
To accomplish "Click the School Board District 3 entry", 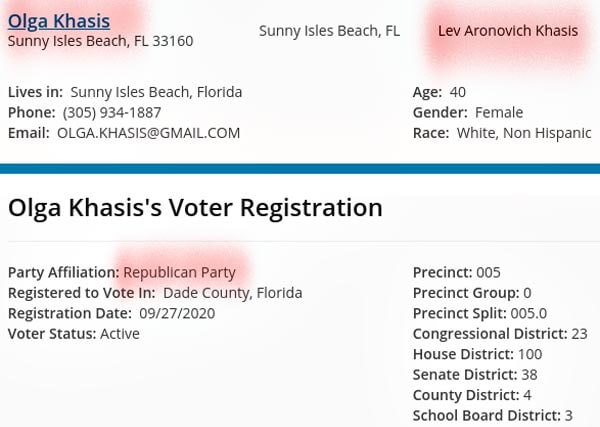I will (493, 416).
